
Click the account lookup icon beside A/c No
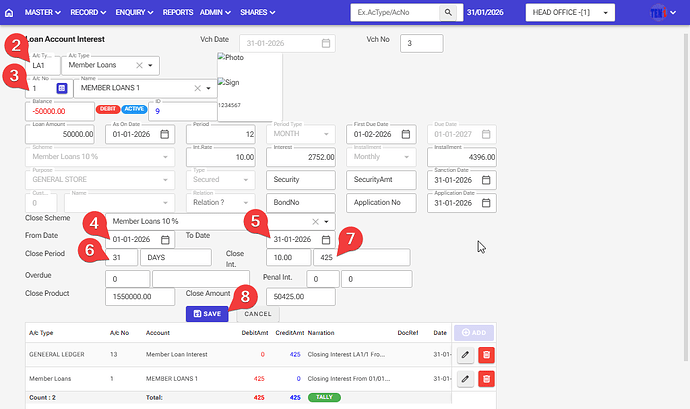(x=62, y=89)
